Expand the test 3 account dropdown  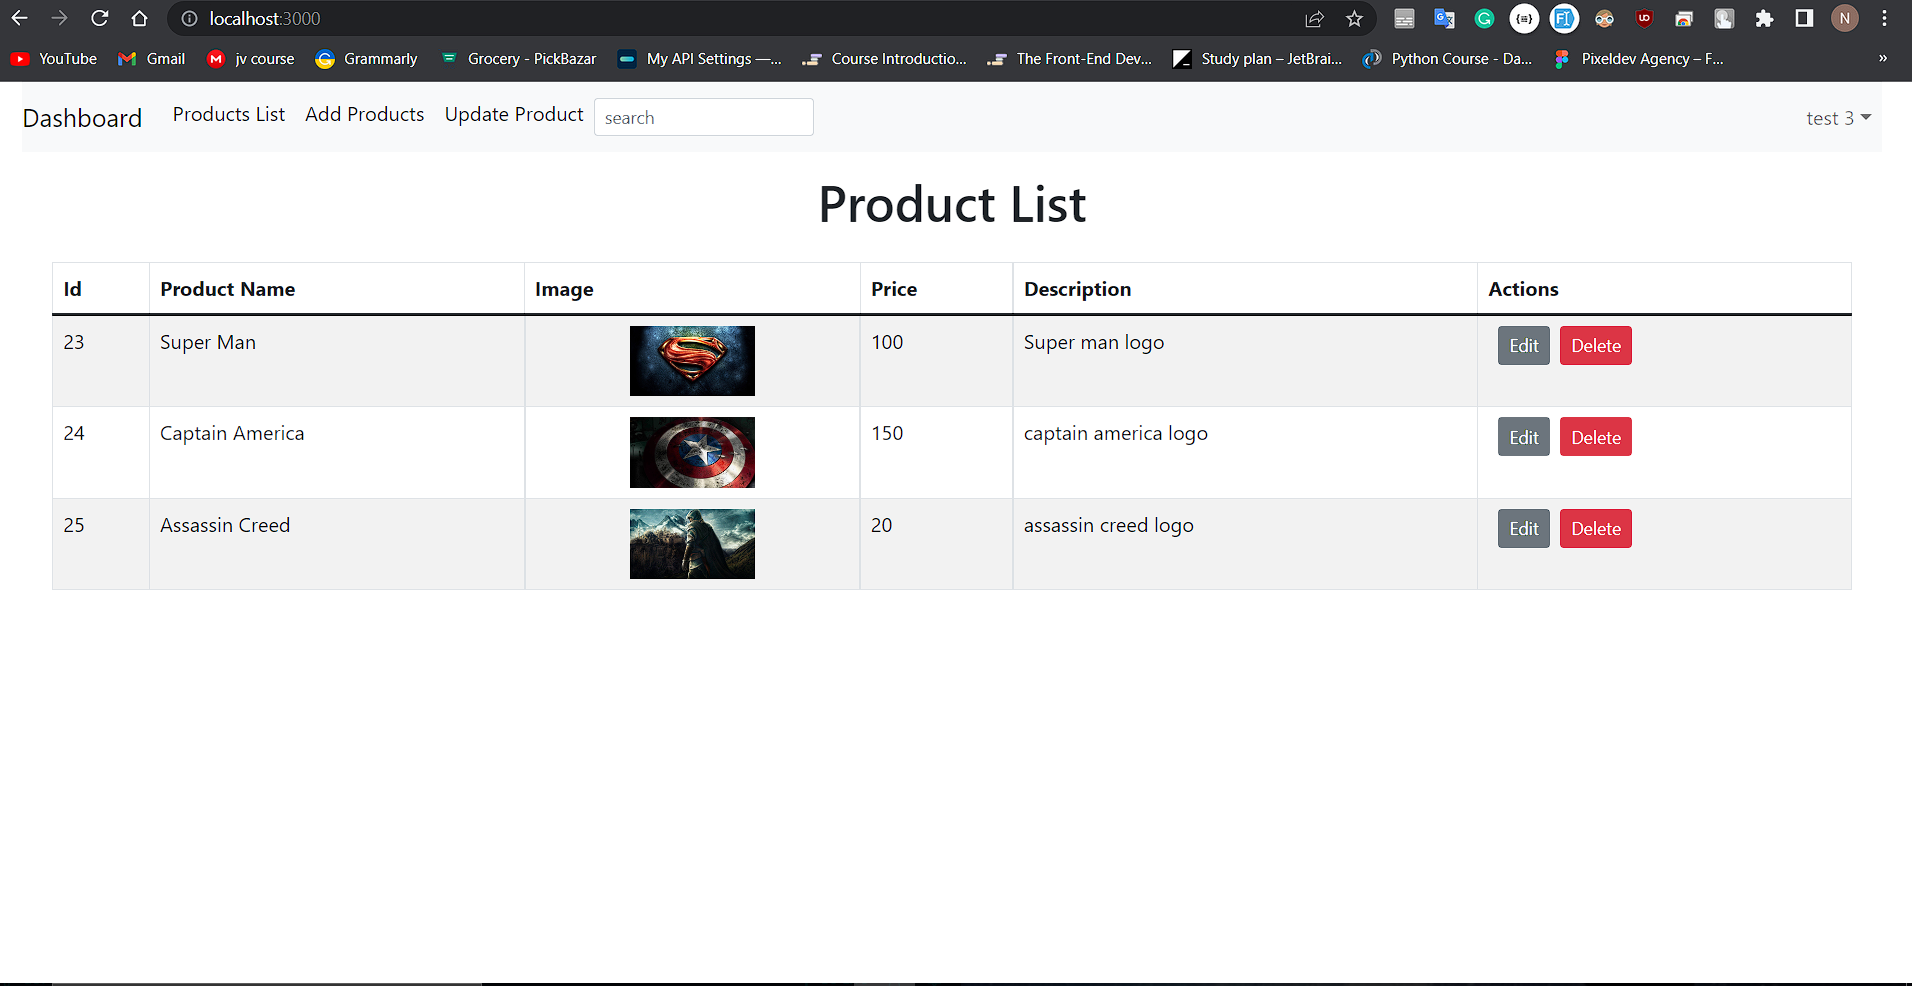point(1837,117)
